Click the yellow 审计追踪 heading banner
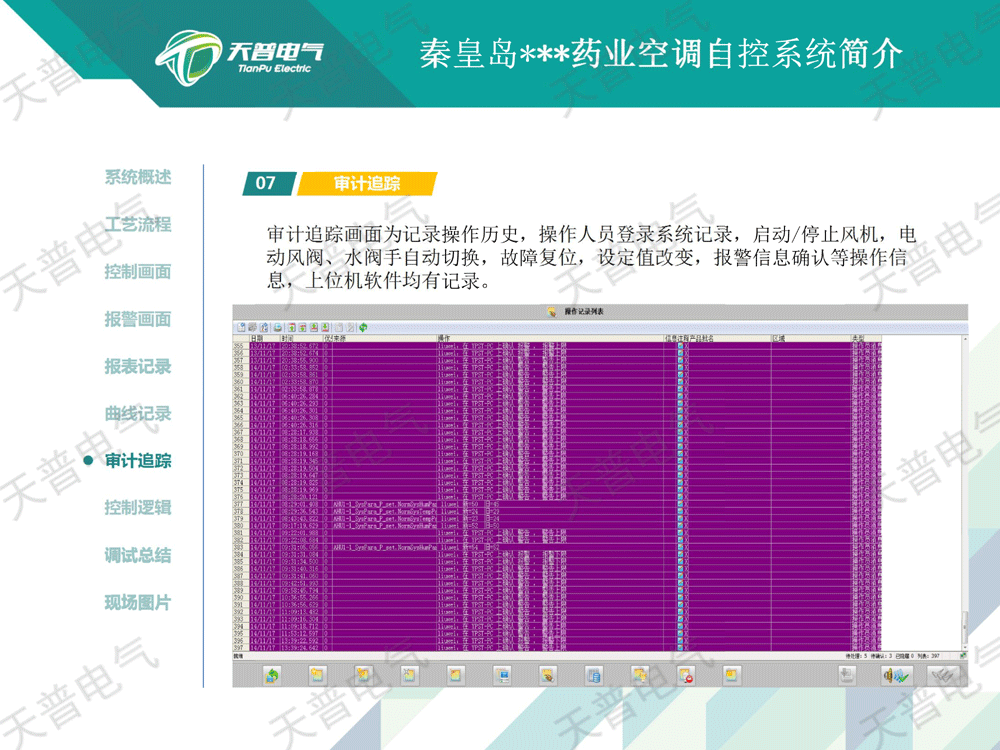The image size is (1000, 750). tap(367, 184)
